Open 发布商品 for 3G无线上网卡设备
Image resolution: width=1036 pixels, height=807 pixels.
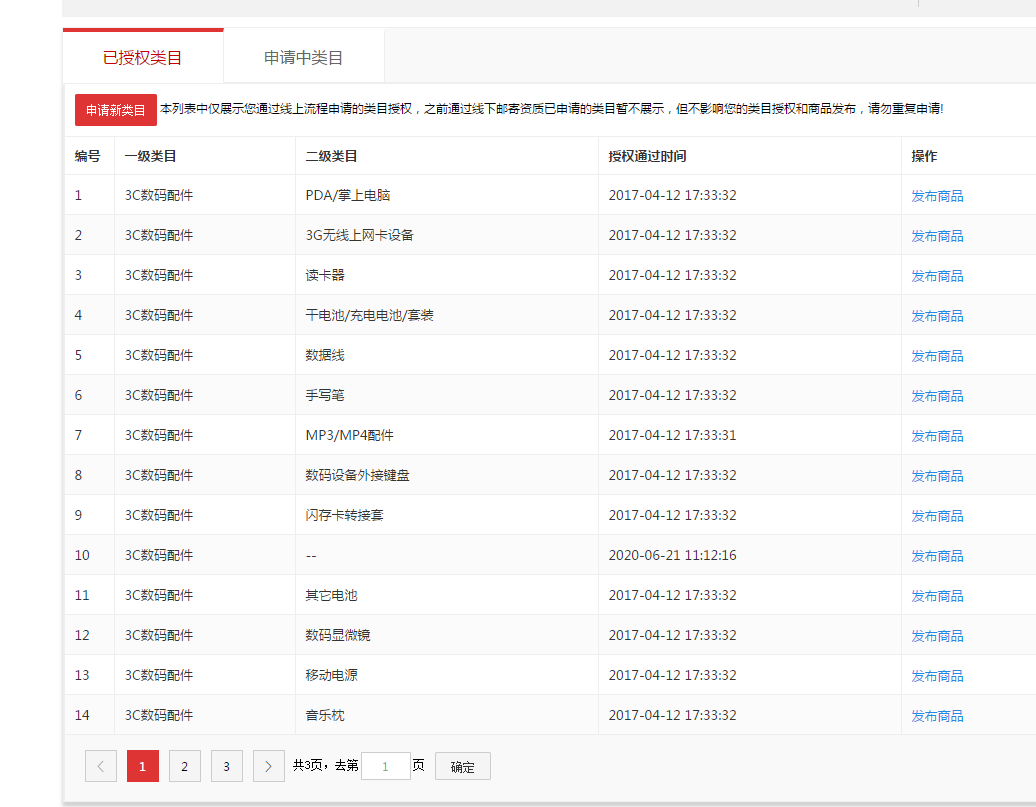click(936, 235)
